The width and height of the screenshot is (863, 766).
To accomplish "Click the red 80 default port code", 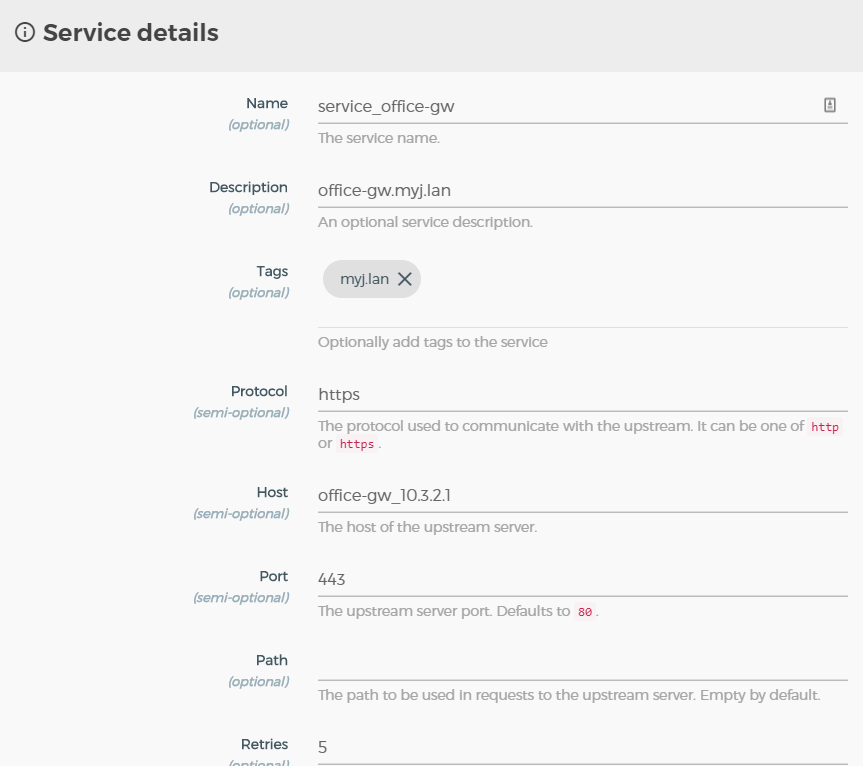I will (x=585, y=612).
